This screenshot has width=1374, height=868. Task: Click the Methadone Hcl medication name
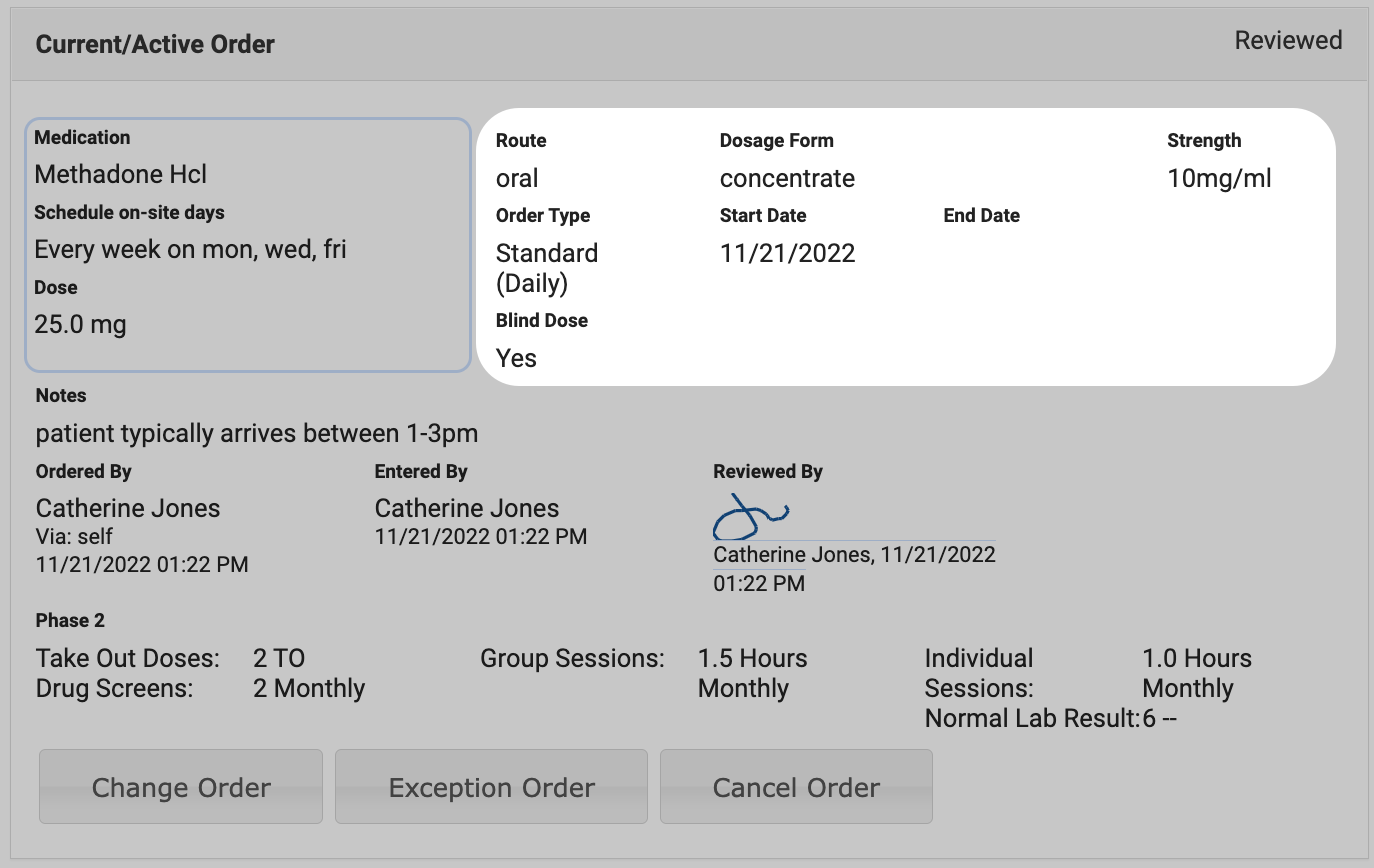tap(121, 174)
